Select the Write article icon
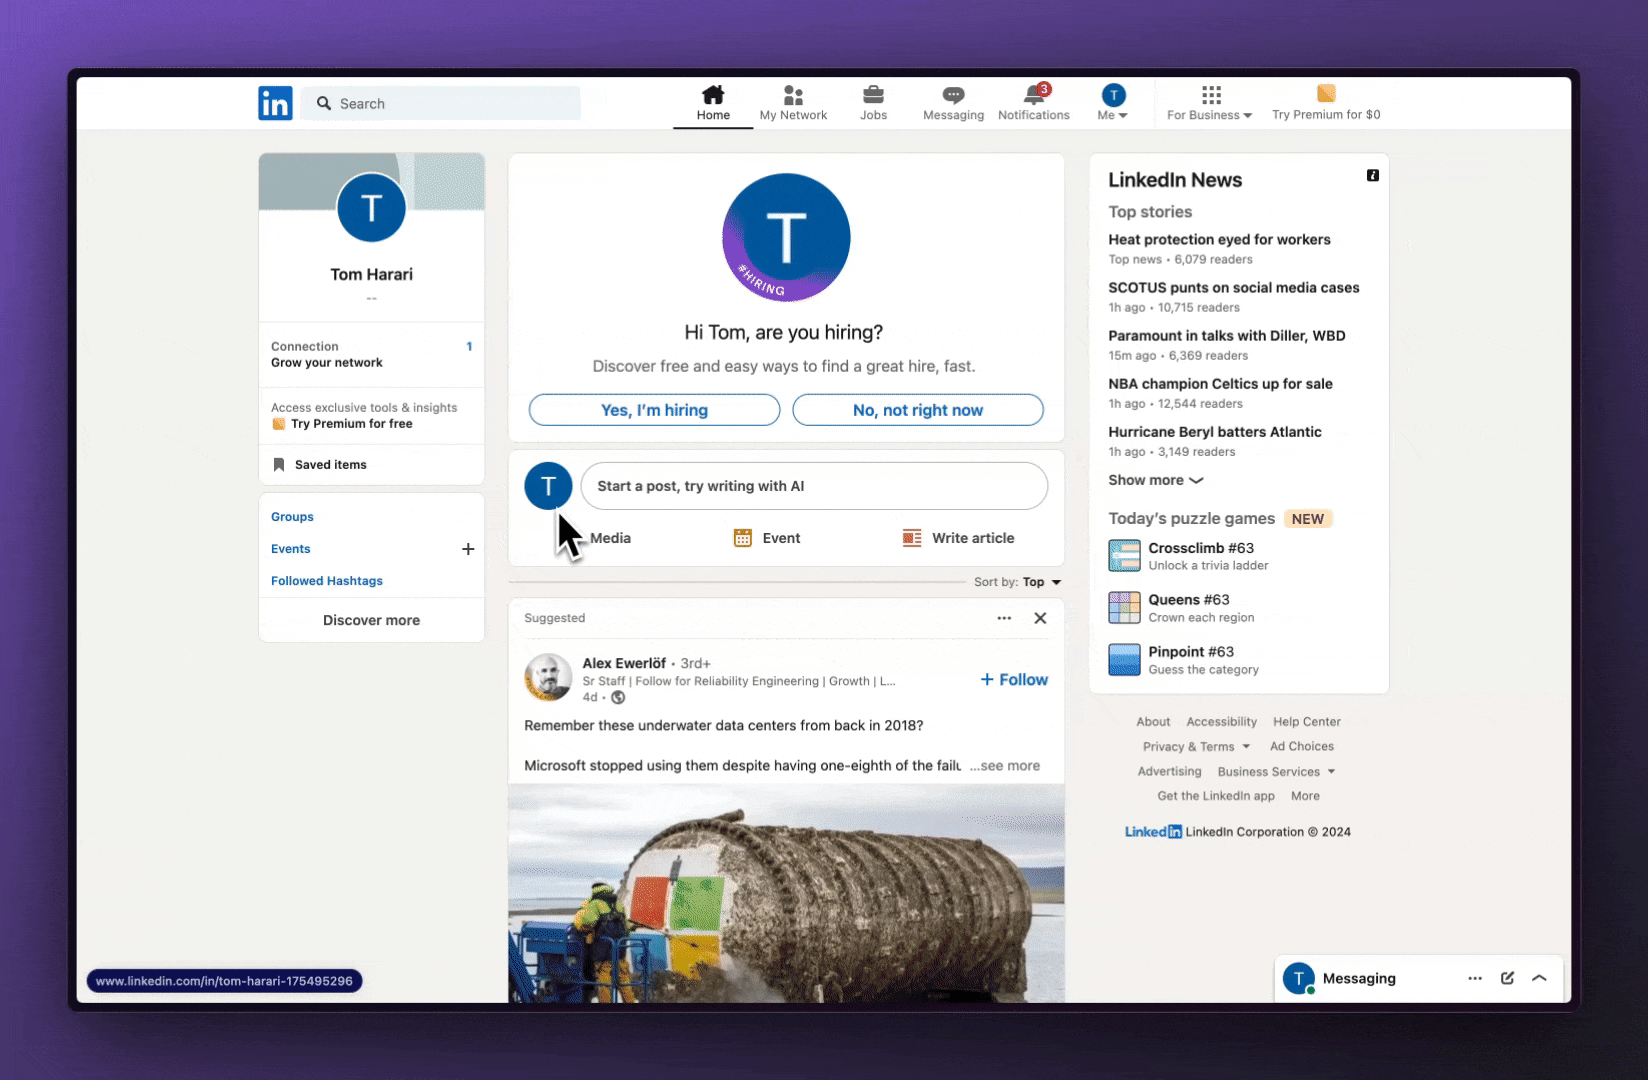 (911, 537)
